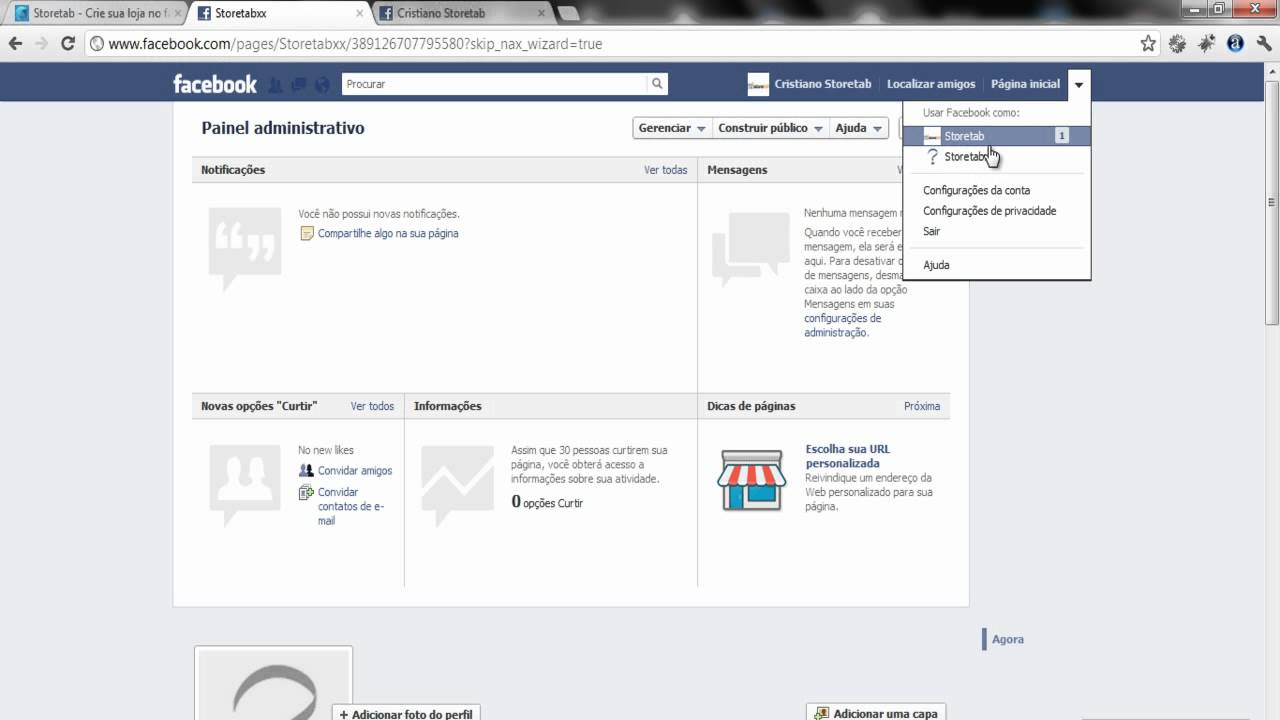Click Sair to log out
1280x720 pixels.
[x=931, y=231]
